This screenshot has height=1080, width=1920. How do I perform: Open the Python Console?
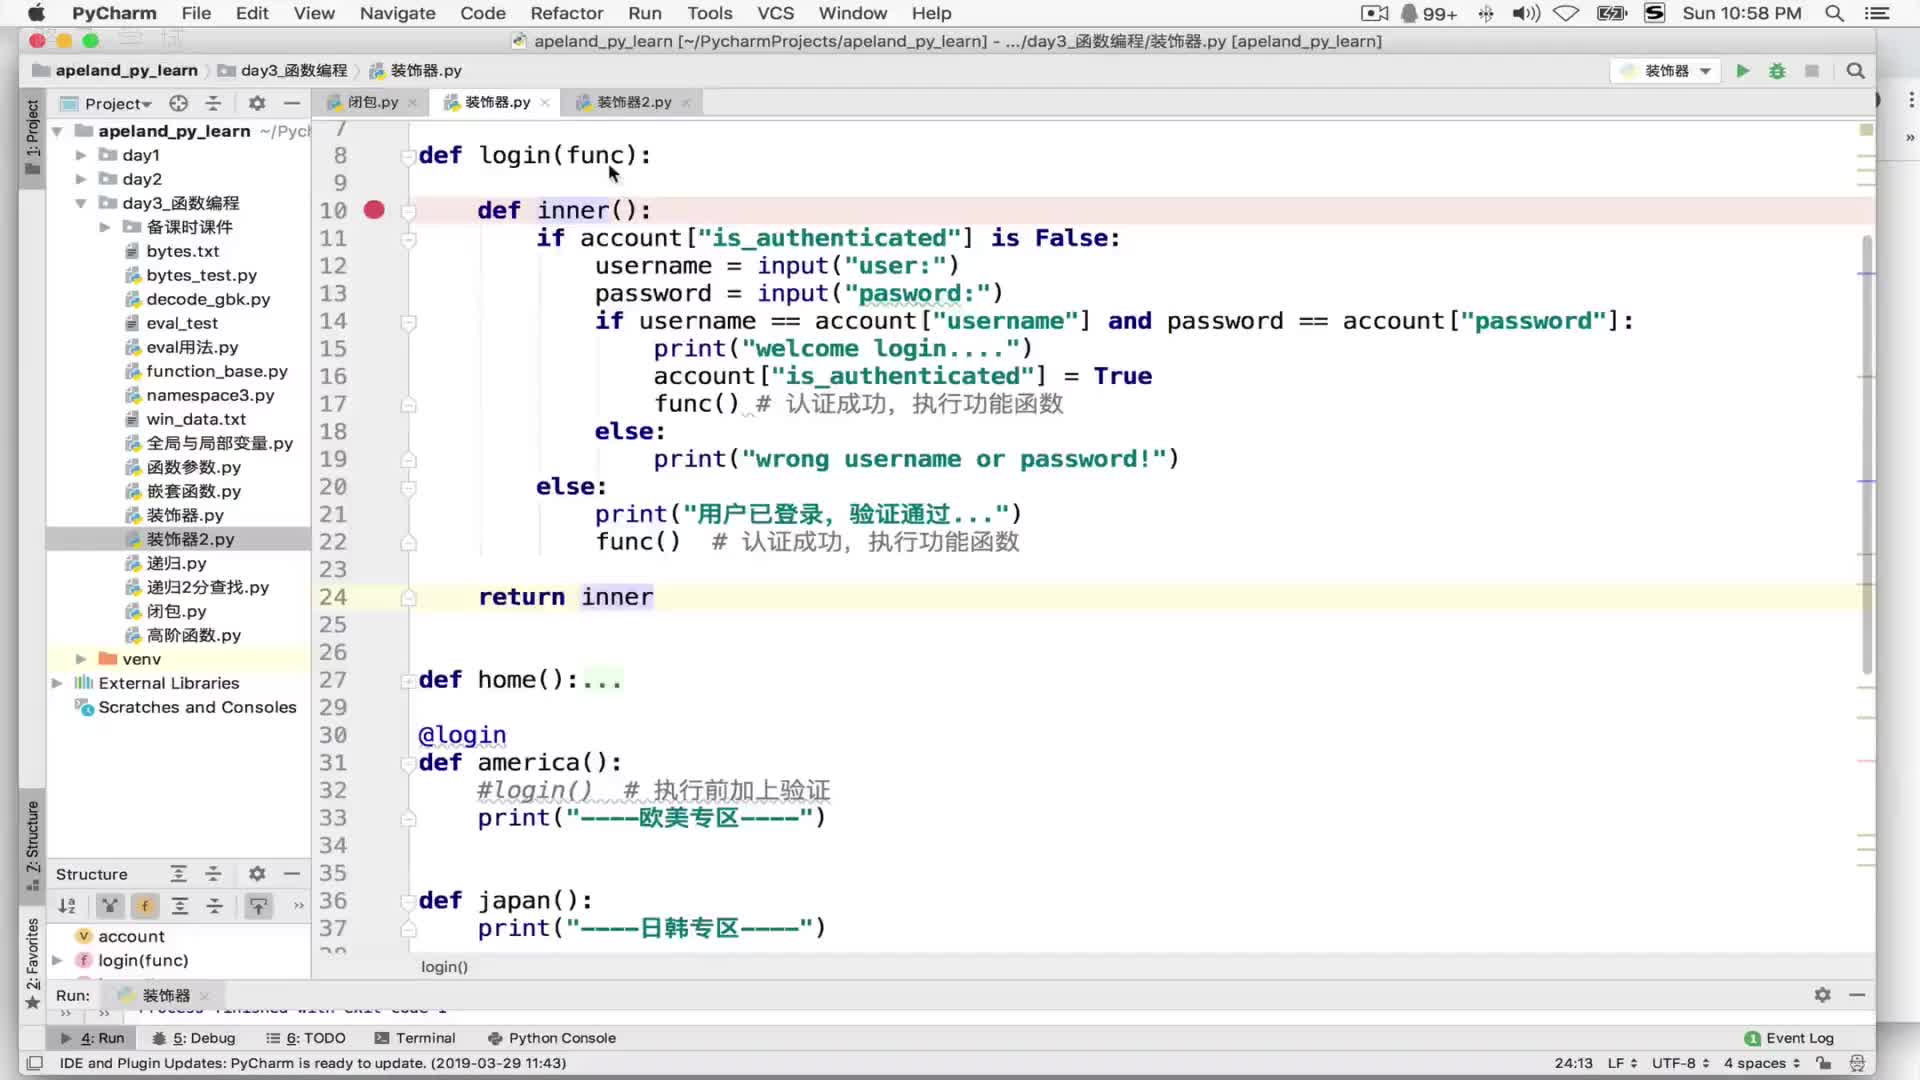pyautogui.click(x=551, y=1038)
